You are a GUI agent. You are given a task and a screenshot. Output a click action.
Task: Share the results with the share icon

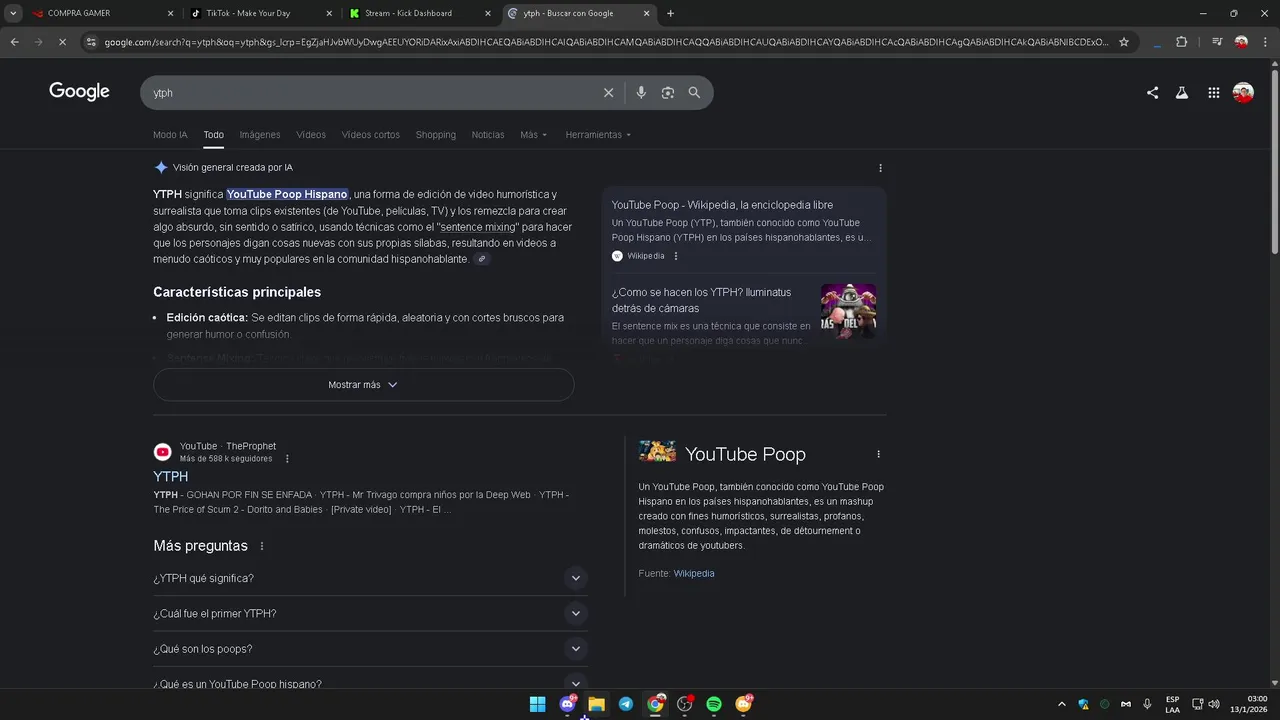[x=1152, y=93]
